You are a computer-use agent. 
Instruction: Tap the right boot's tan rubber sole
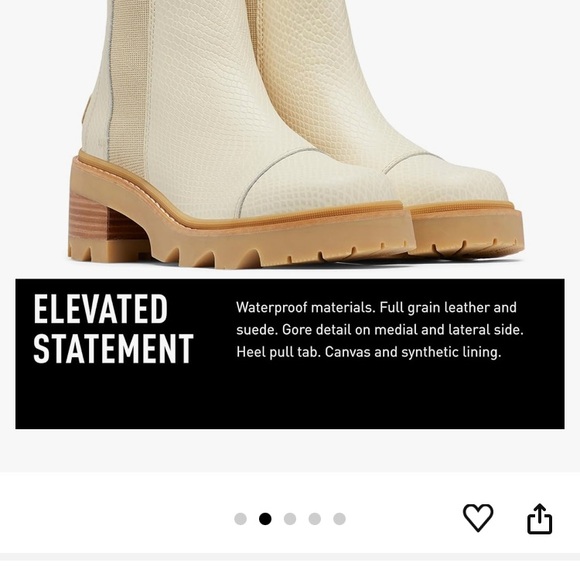[468, 231]
